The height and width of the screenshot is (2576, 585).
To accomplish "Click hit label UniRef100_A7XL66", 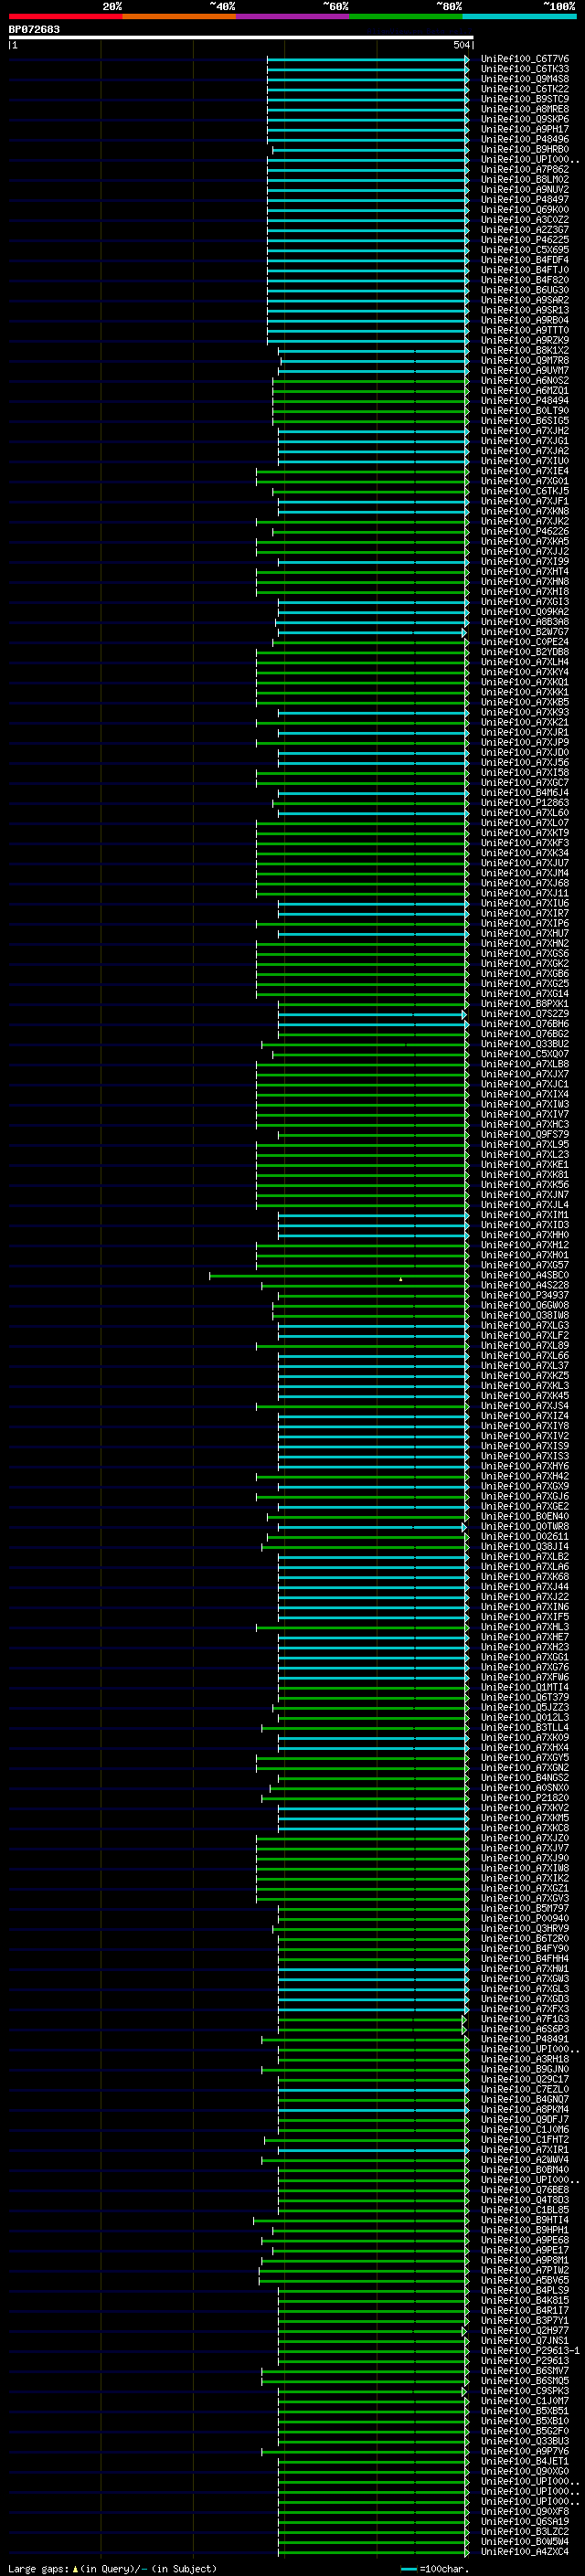I will click(524, 1355).
